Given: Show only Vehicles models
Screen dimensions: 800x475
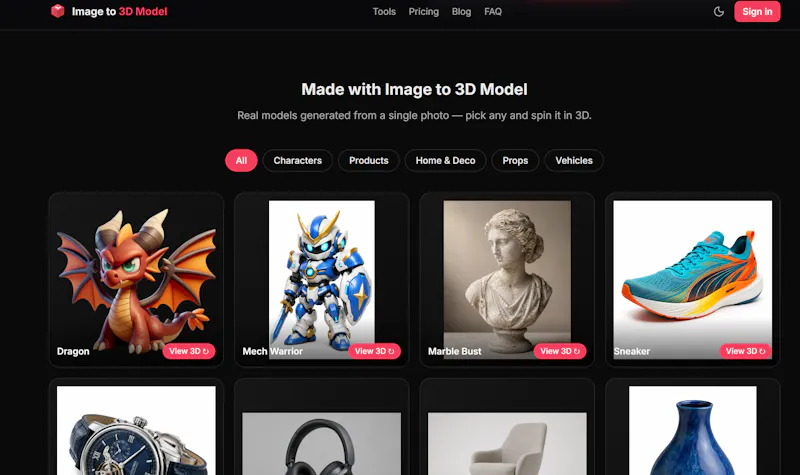Looking at the screenshot, I should [574, 161].
